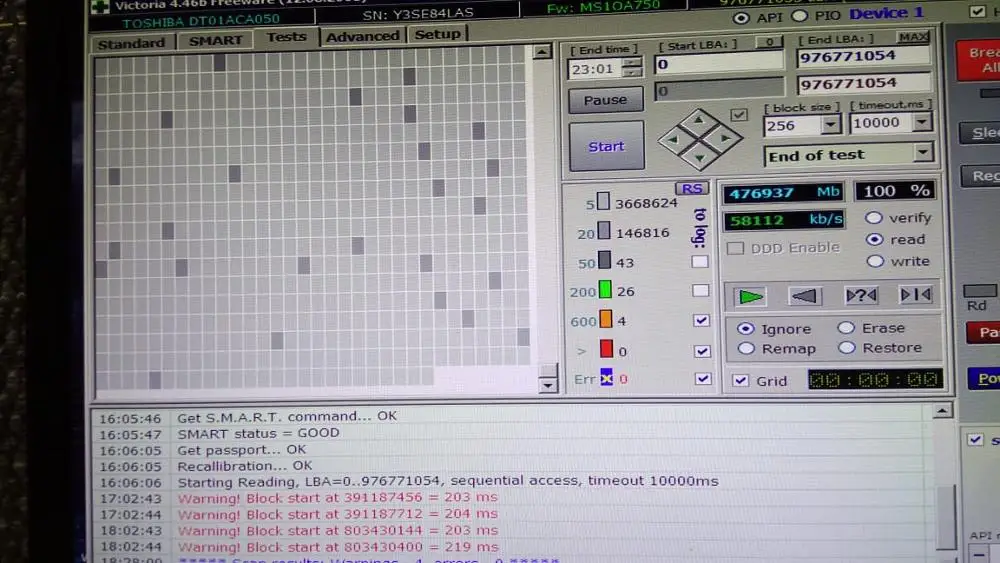
Task: Toggle the Grid checkbox
Action: coord(740,381)
